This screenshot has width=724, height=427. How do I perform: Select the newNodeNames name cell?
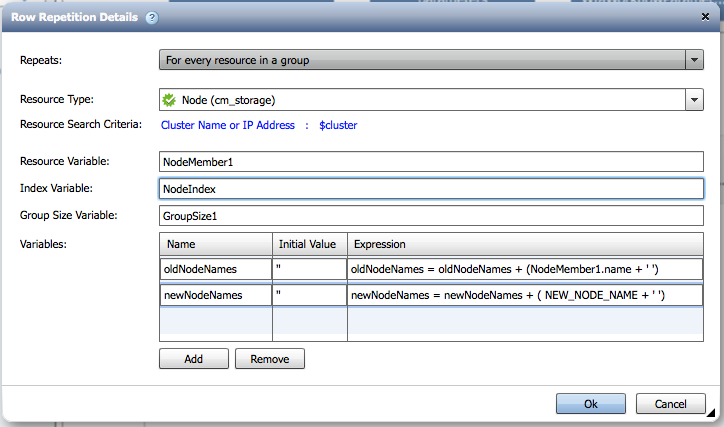click(216, 295)
